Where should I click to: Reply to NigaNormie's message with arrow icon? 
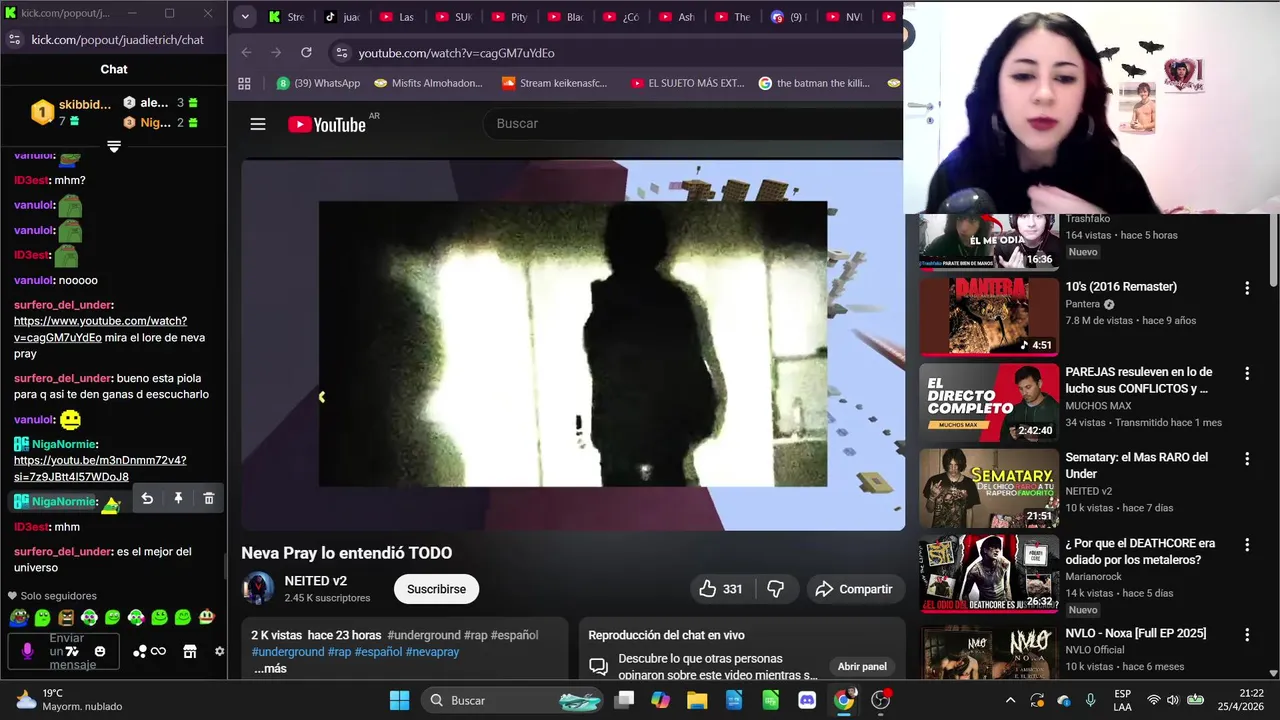click(147, 498)
